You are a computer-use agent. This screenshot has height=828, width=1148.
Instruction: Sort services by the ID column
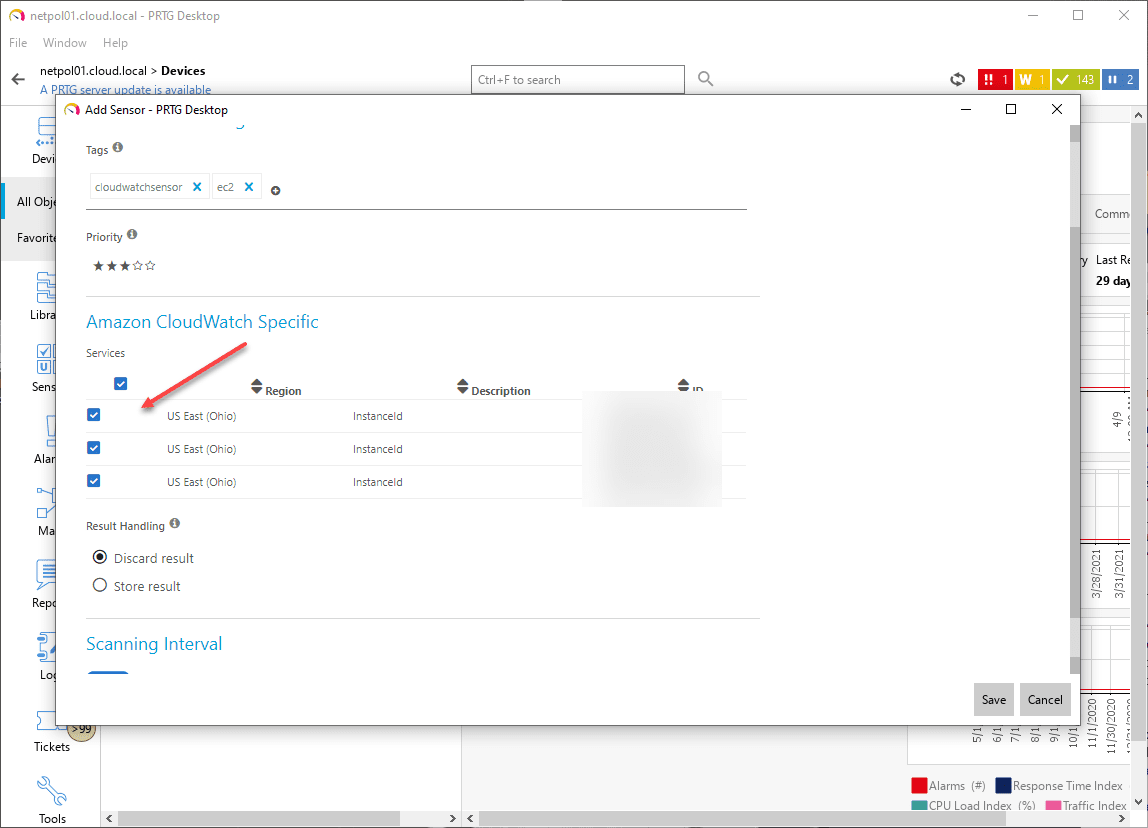(683, 385)
